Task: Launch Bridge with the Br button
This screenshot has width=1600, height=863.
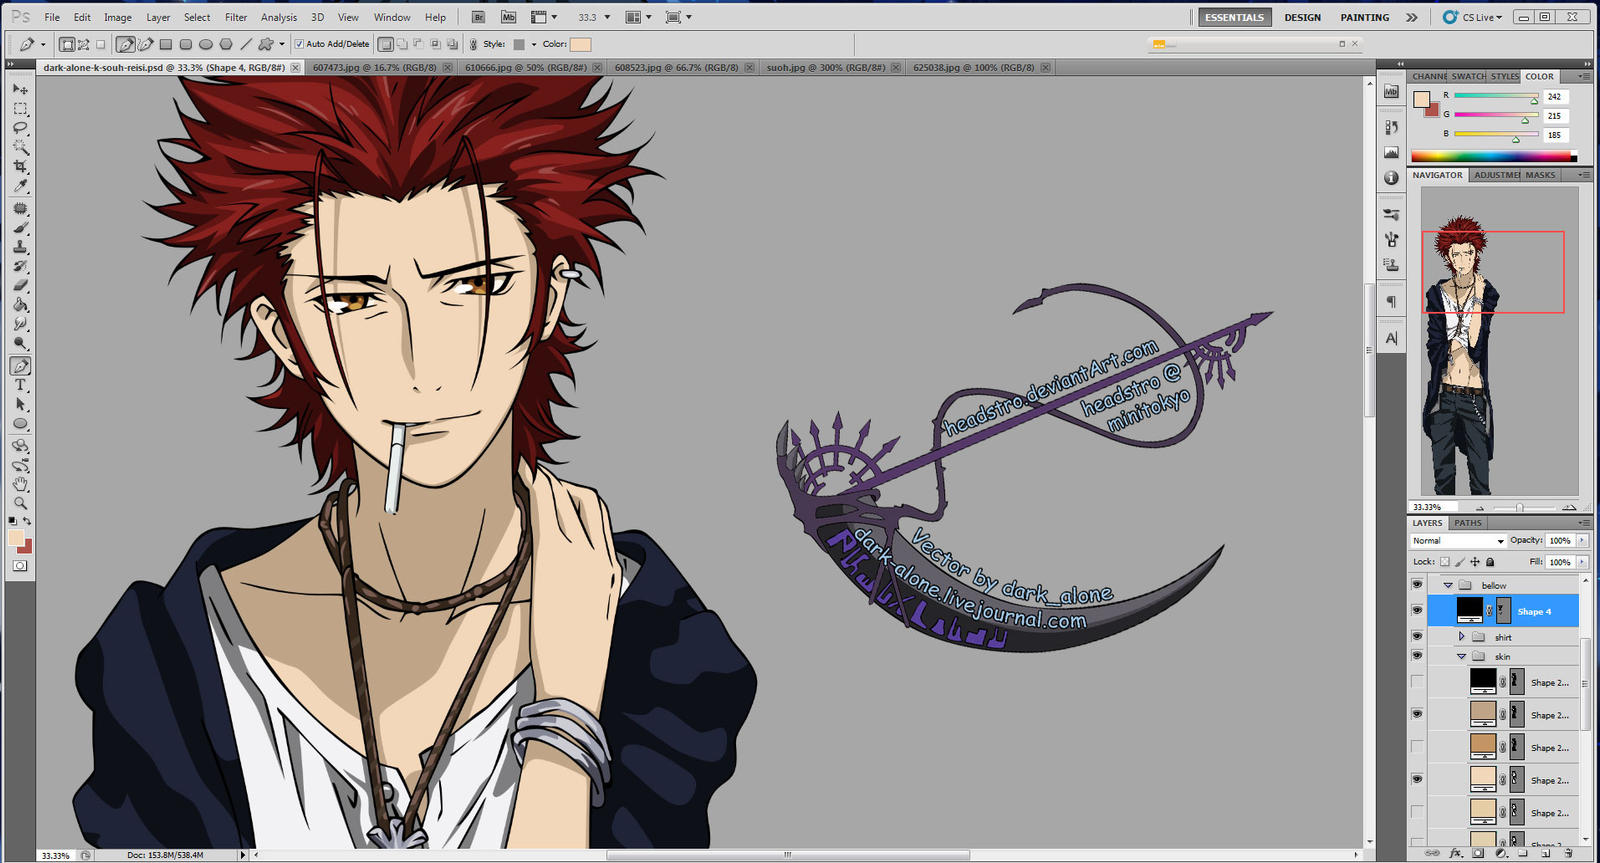Action: pyautogui.click(x=478, y=17)
